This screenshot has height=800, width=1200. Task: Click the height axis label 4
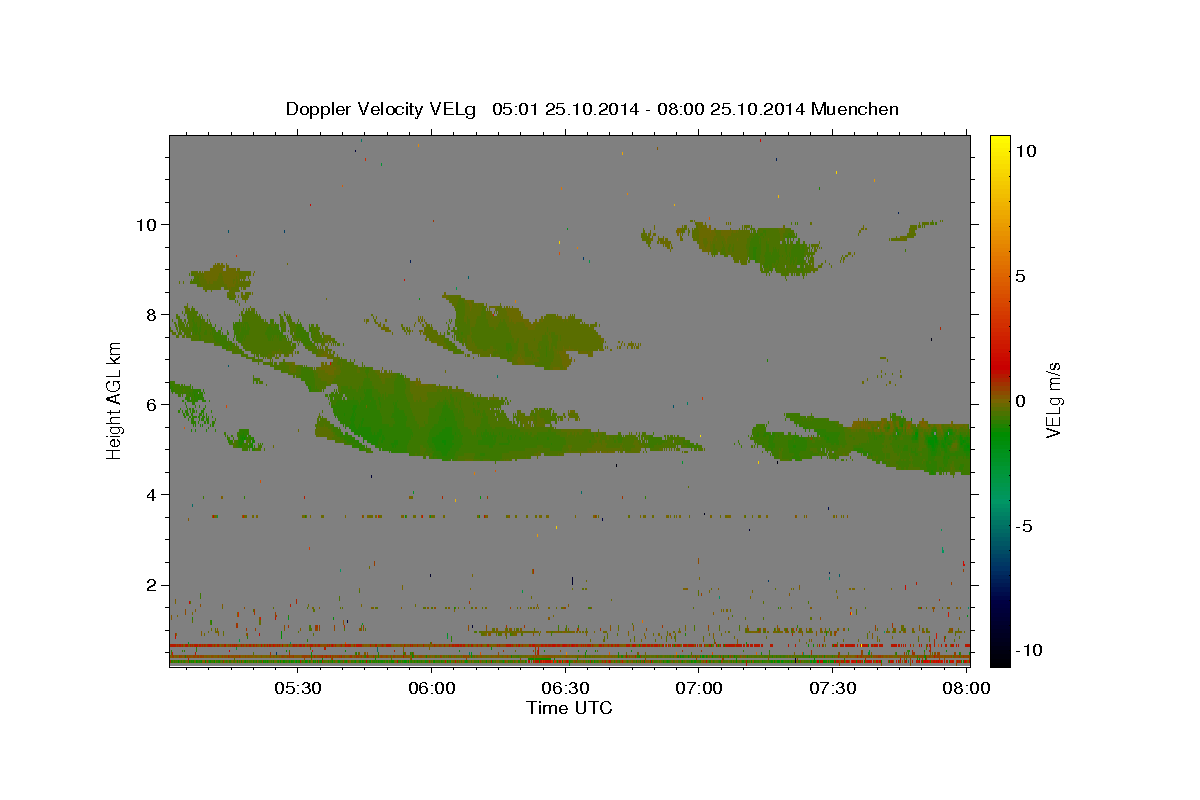pyautogui.click(x=154, y=494)
